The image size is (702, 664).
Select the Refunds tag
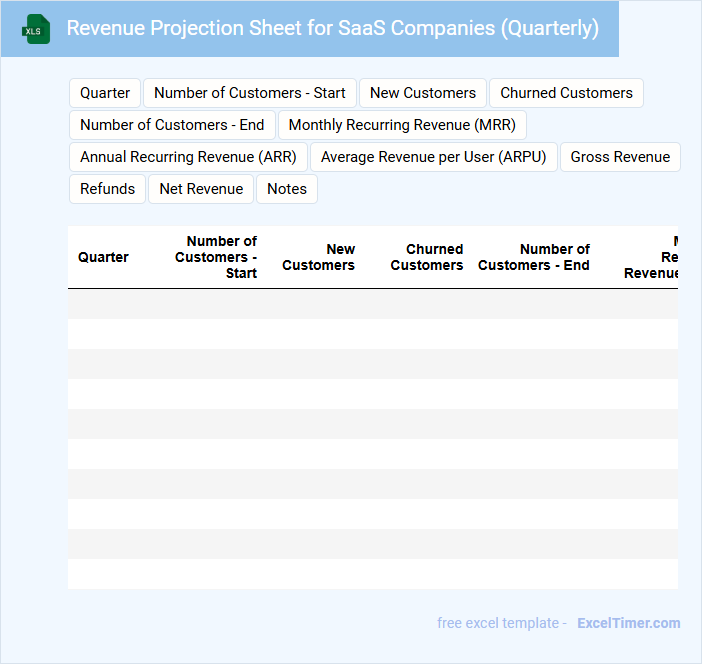tap(107, 189)
